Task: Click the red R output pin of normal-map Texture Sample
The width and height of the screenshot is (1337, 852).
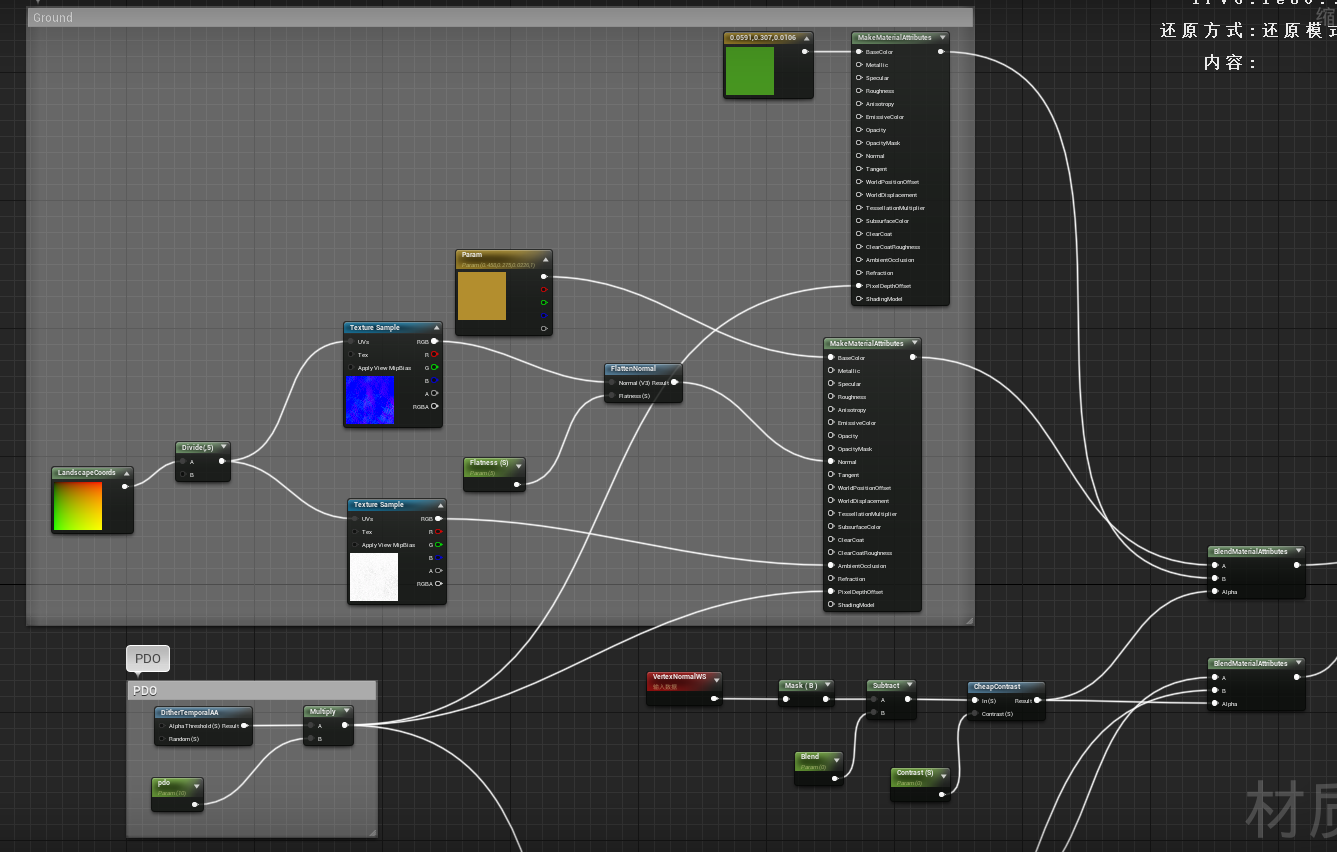Action: tap(434, 354)
